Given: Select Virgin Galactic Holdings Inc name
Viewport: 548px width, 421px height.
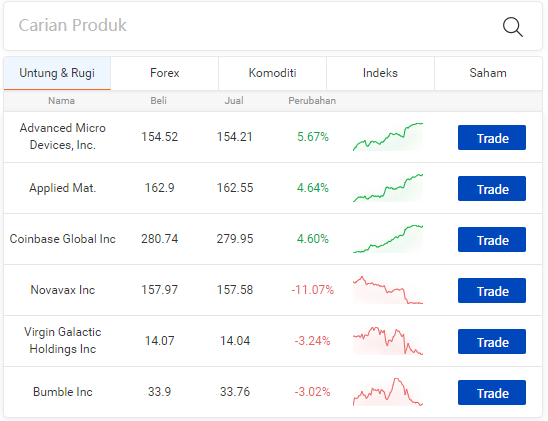Looking at the screenshot, I should 63,341.
